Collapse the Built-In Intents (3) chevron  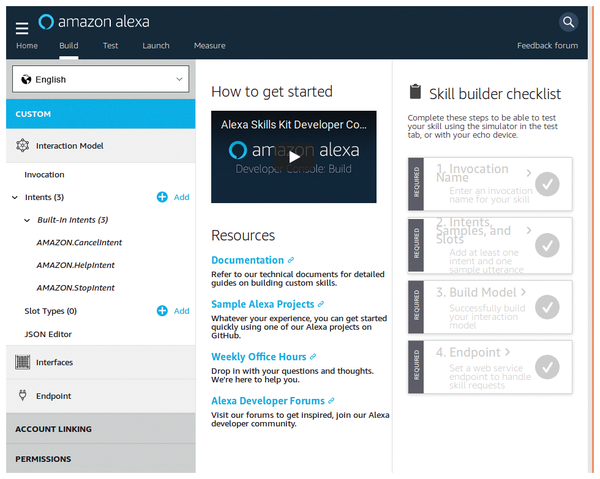[27, 220]
